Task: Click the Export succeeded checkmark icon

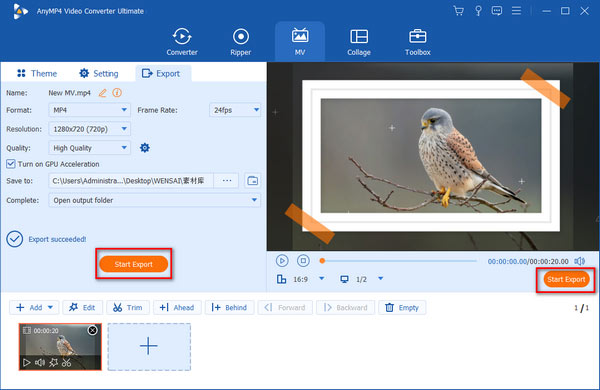Action: point(15,239)
